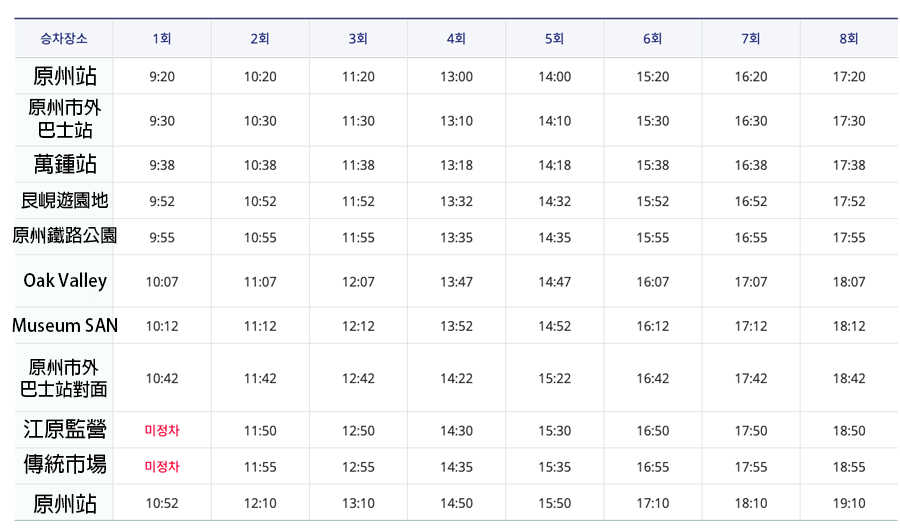Click the red 미정차 in 江原監營 row
Screen dimensions: 900x528
(162, 430)
